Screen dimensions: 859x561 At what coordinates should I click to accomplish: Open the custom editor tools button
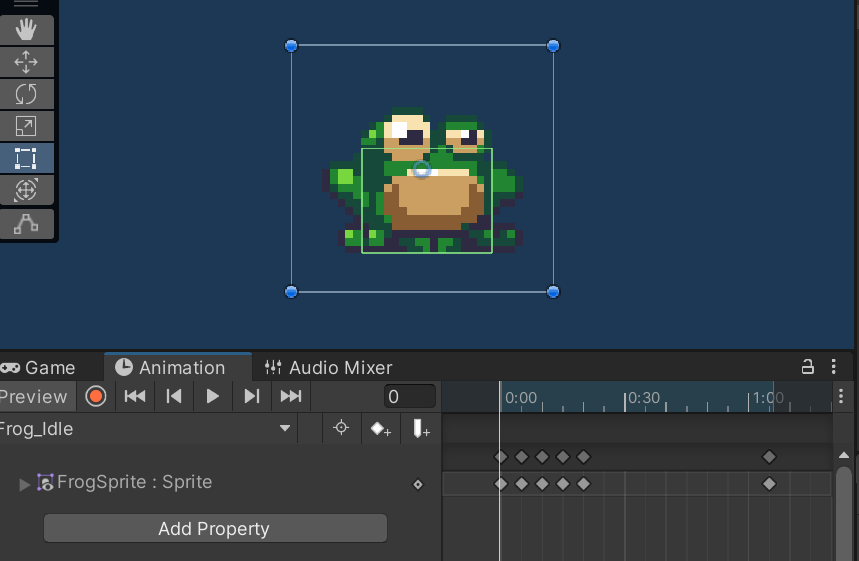26,224
